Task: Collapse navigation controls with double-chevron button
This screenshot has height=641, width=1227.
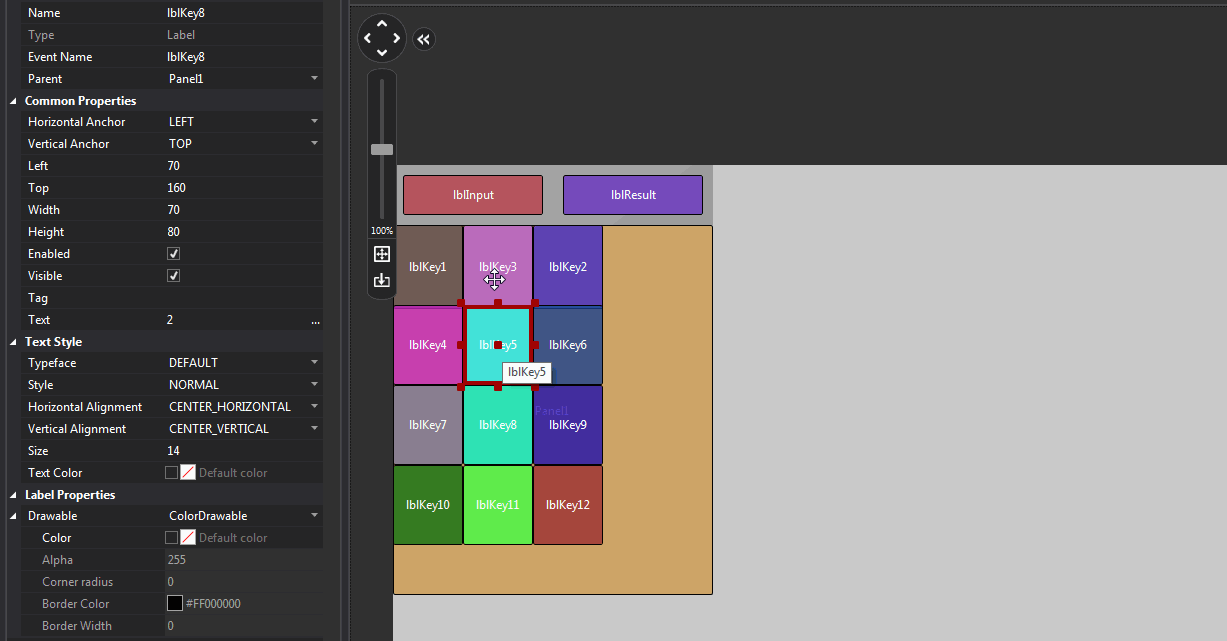Action: (424, 39)
